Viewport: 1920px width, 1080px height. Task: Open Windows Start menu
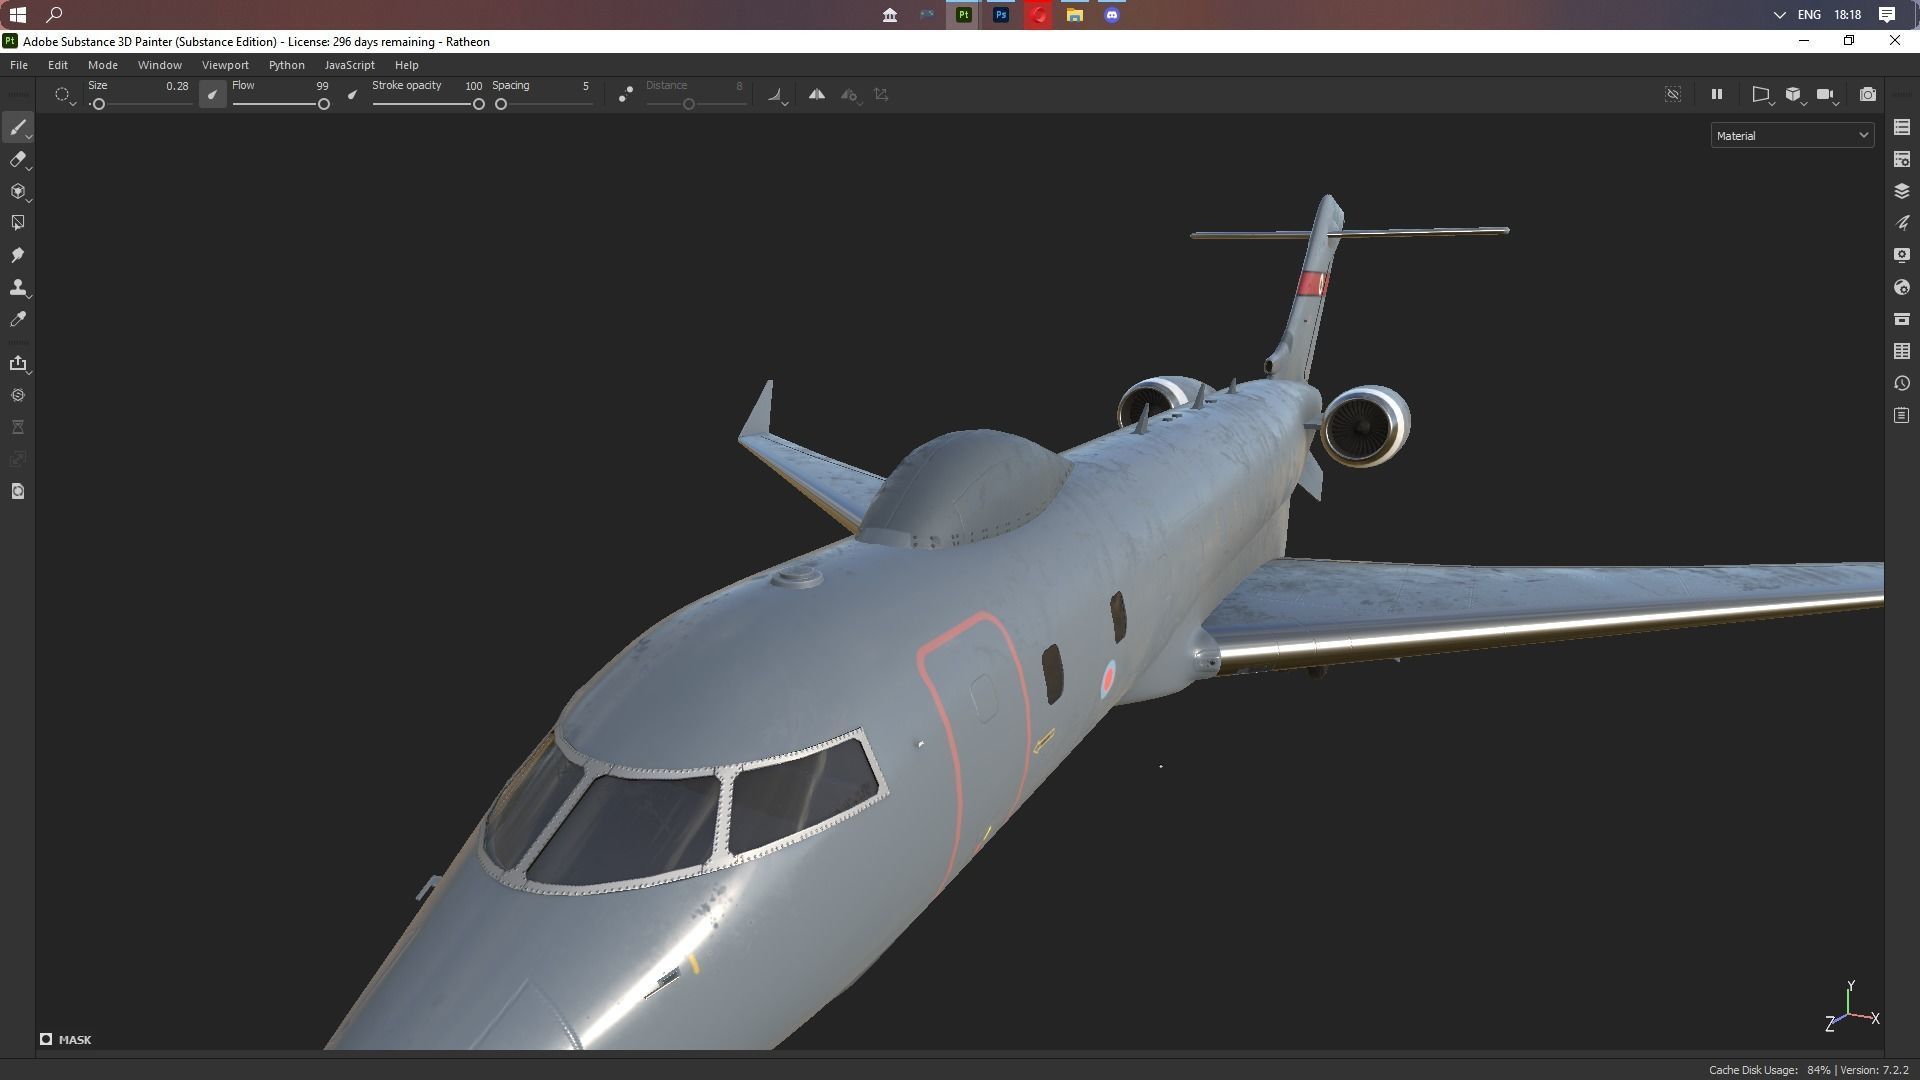17,14
